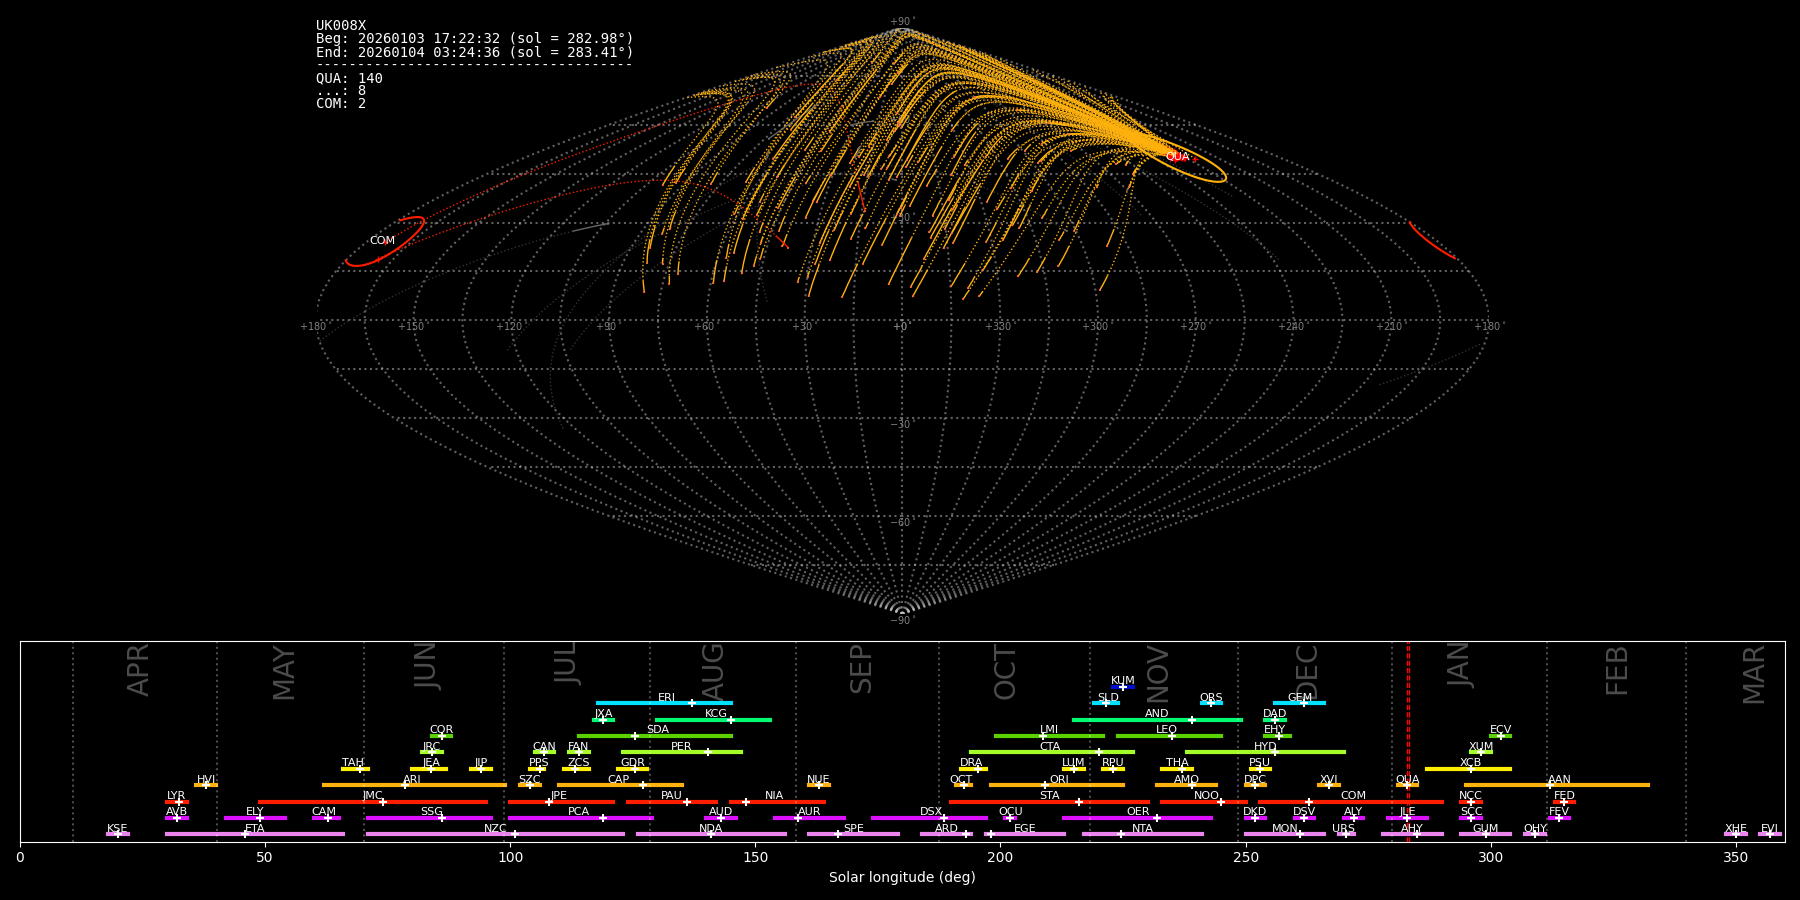
Task: Click the peak marker on the KUM bar
Action: pyautogui.click(x=1122, y=687)
